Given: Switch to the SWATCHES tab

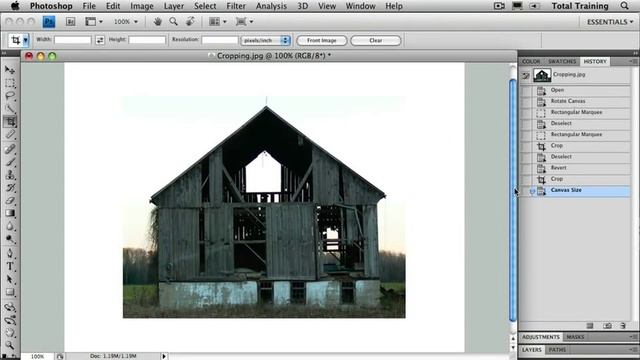Looking at the screenshot, I should (562, 61).
